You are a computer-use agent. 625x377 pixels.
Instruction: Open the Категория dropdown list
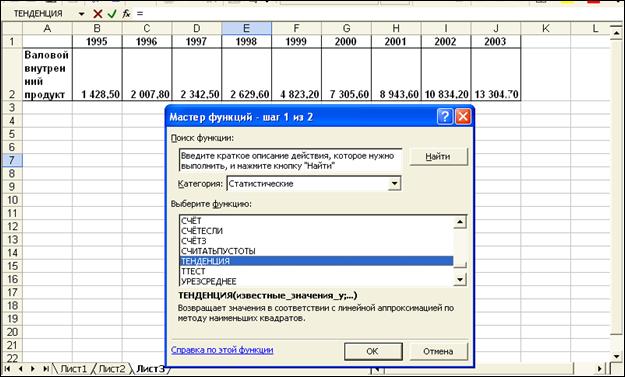(x=394, y=184)
